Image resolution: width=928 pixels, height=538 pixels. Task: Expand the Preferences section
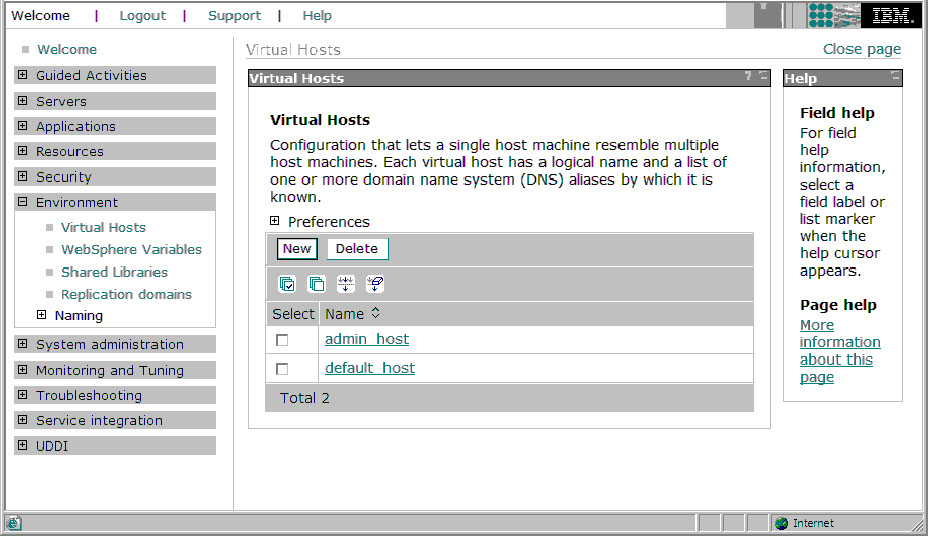tap(275, 221)
